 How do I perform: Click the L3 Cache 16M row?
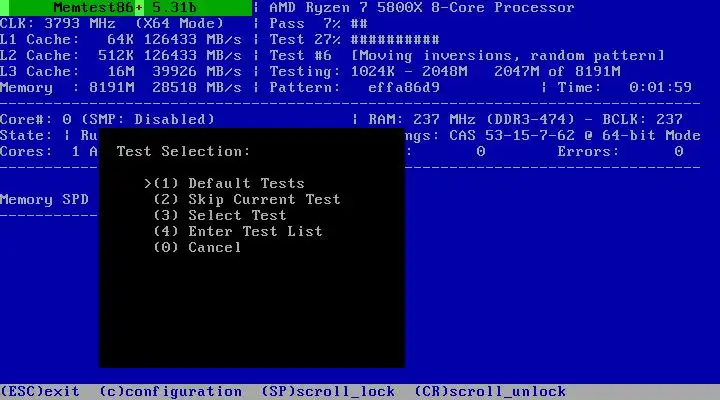(121, 72)
